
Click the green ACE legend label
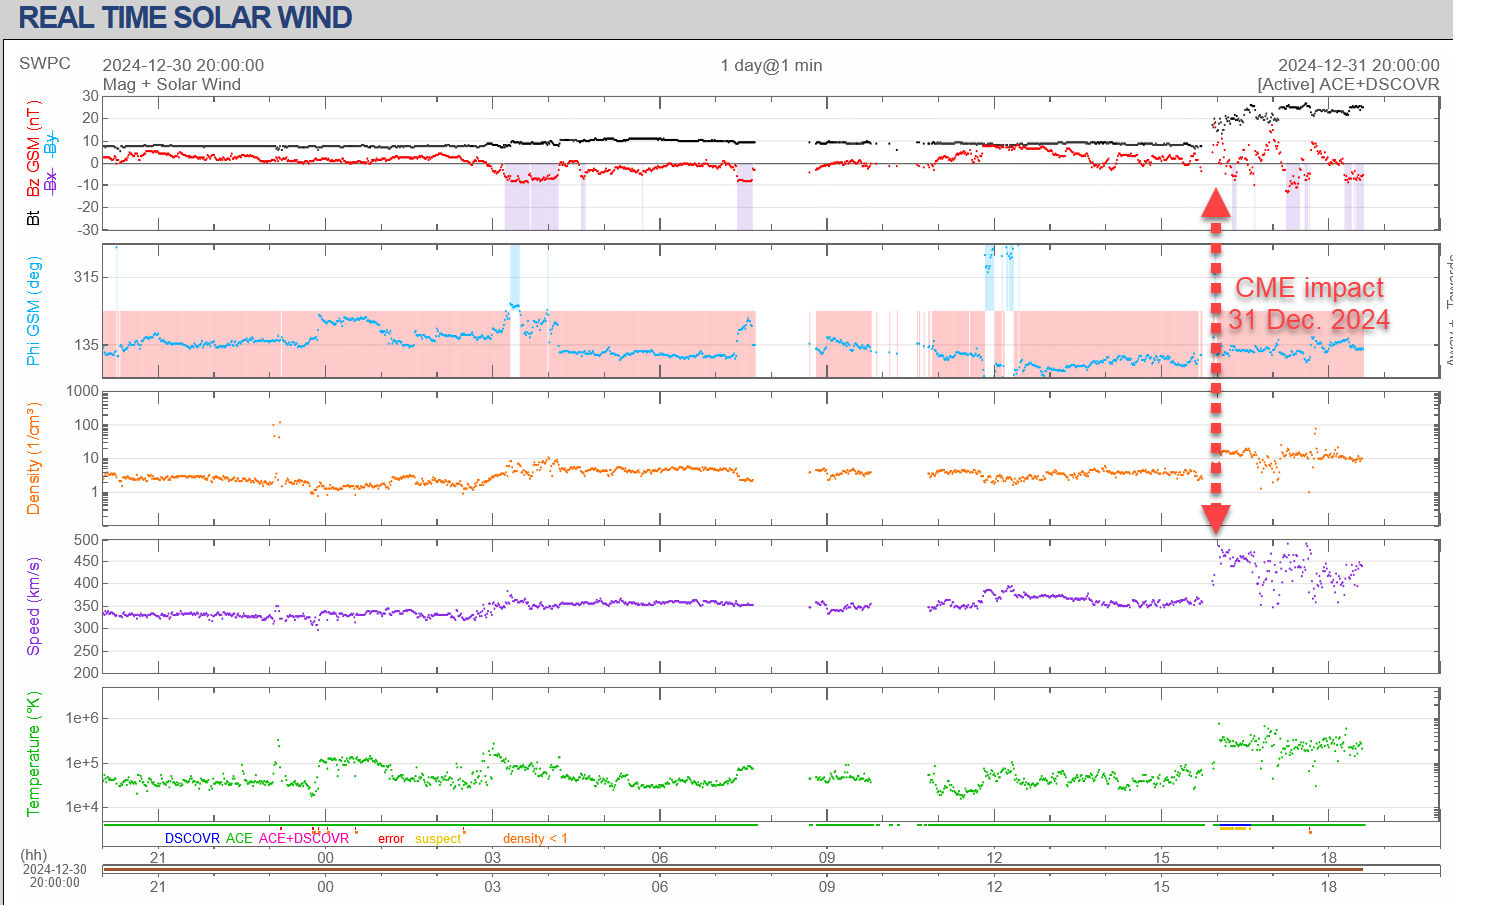[x=239, y=838]
